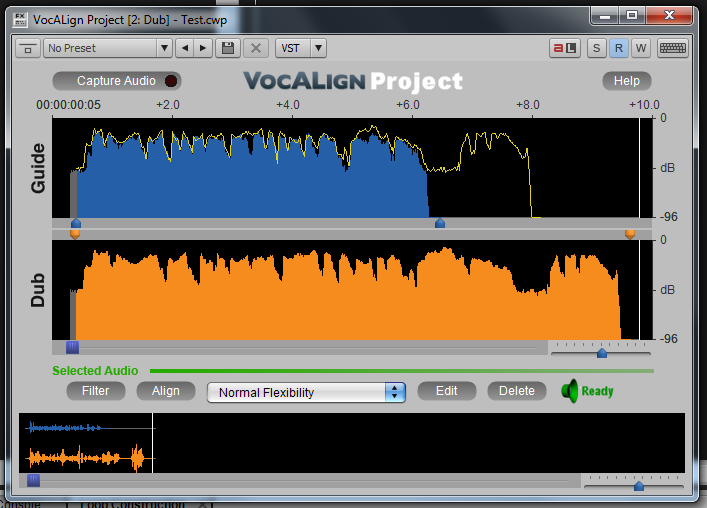Toggle the R automation read button
This screenshot has width=707, height=508.
619,48
